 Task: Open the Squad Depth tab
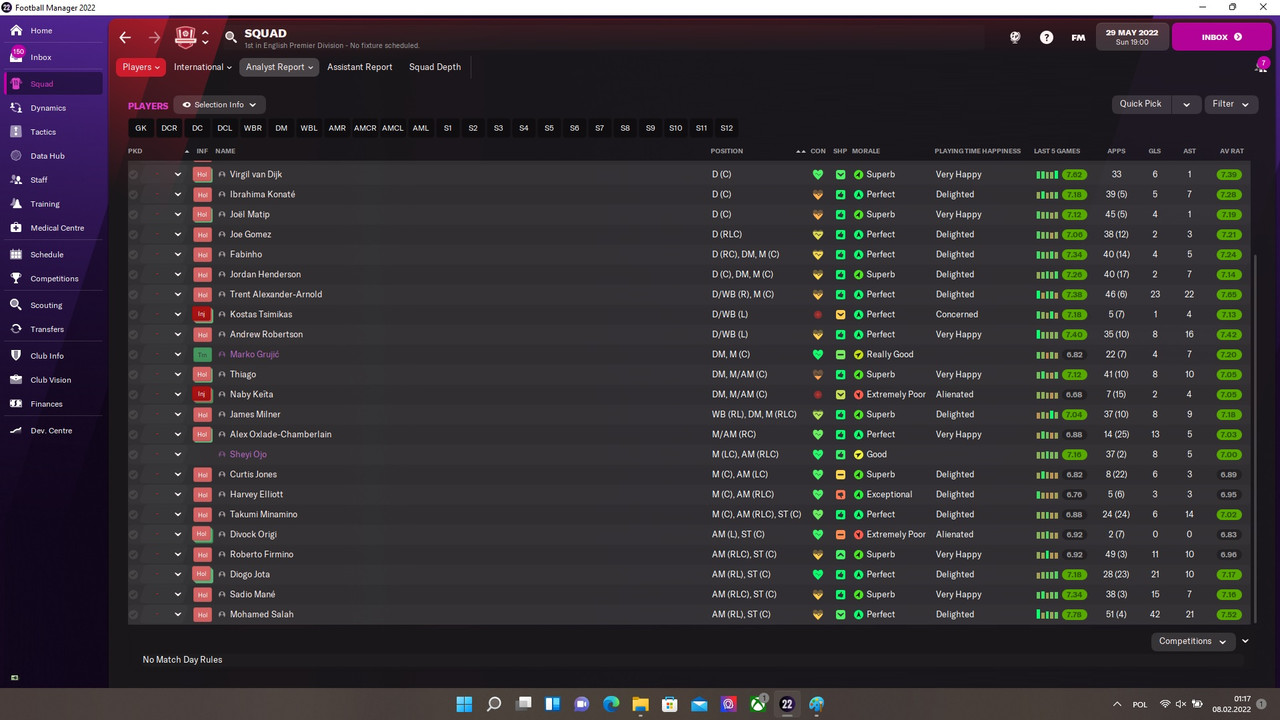pyautogui.click(x=435, y=67)
